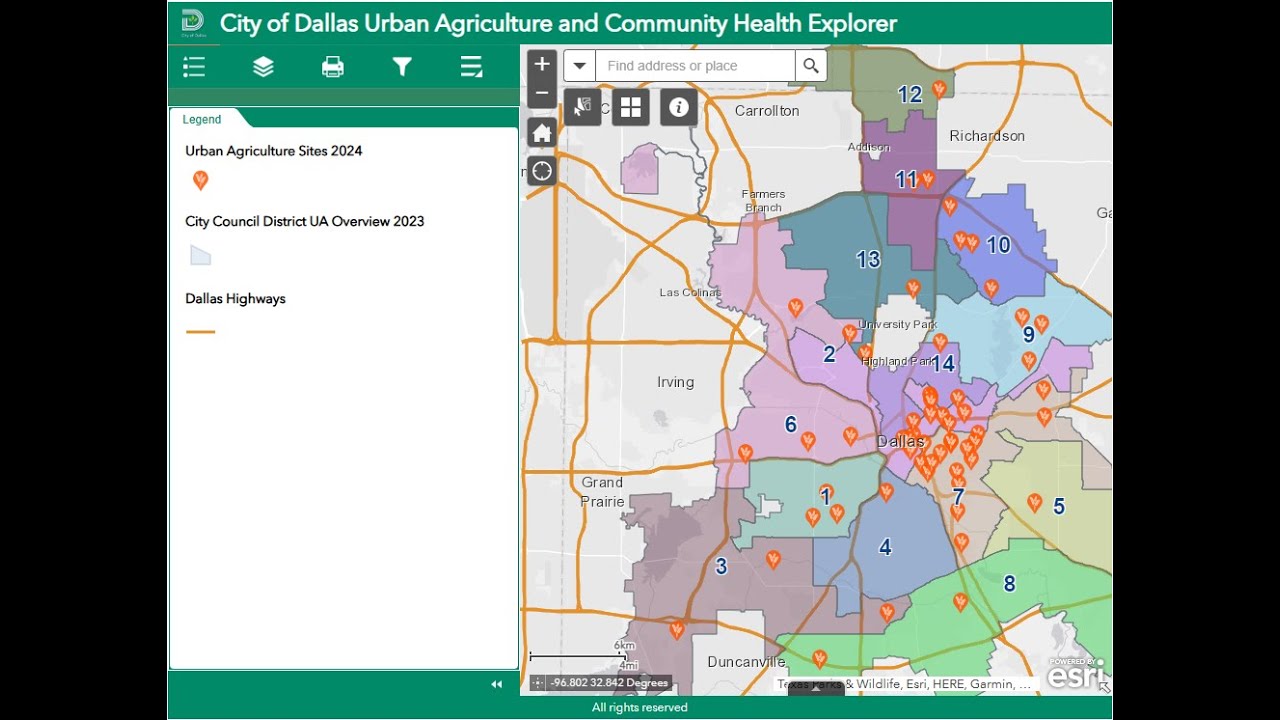Click the district 9 label on map
This screenshot has height=720, width=1280.
pyautogui.click(x=1028, y=335)
